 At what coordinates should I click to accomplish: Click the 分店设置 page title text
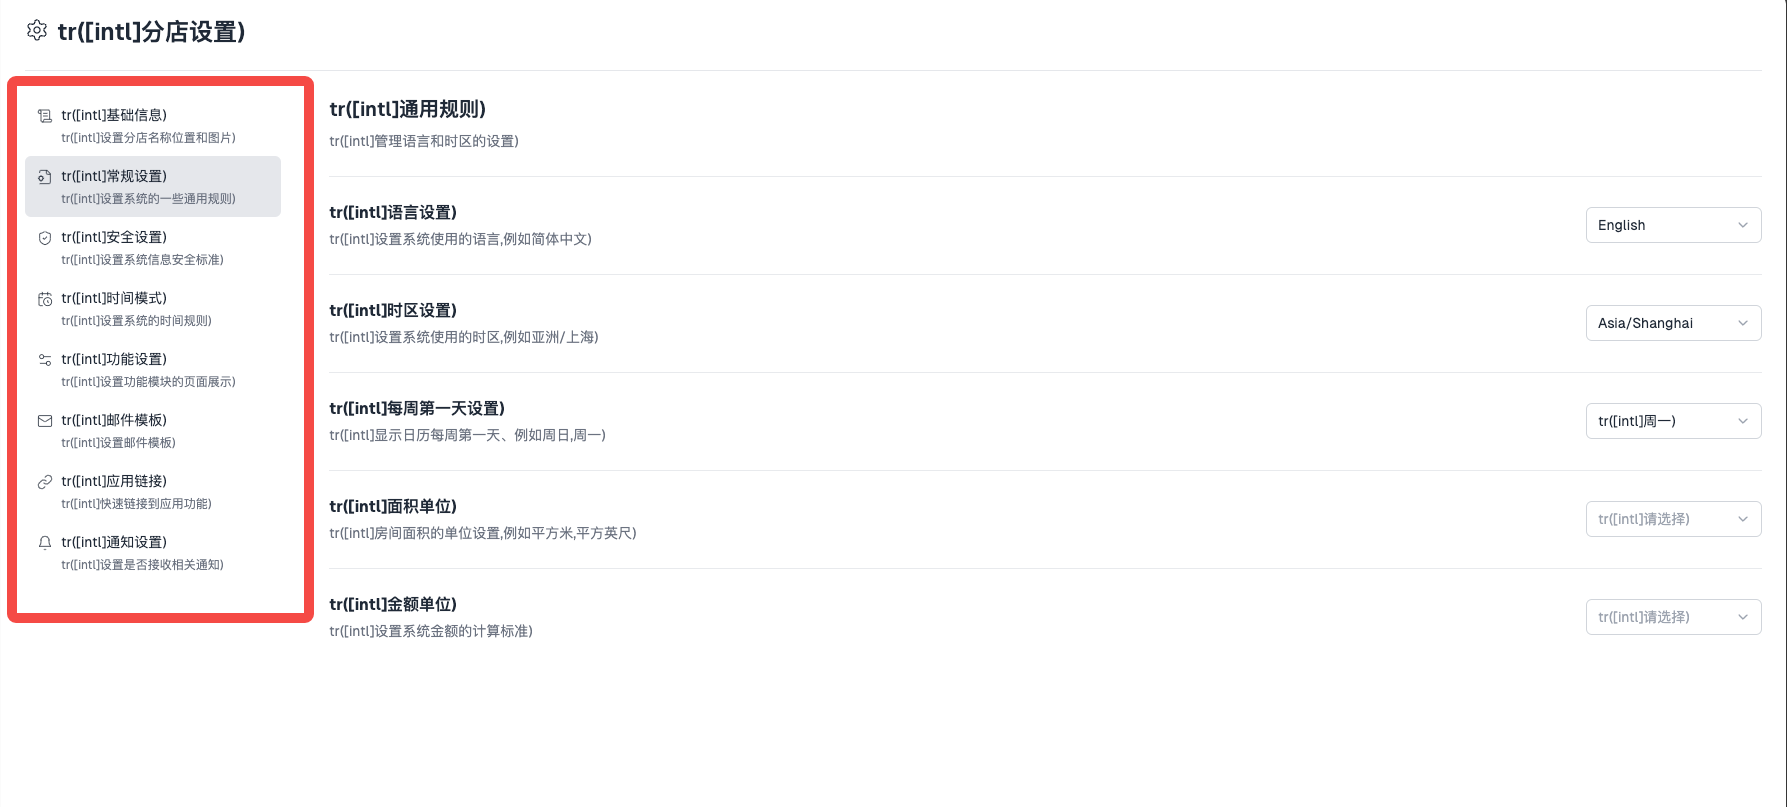click(151, 32)
